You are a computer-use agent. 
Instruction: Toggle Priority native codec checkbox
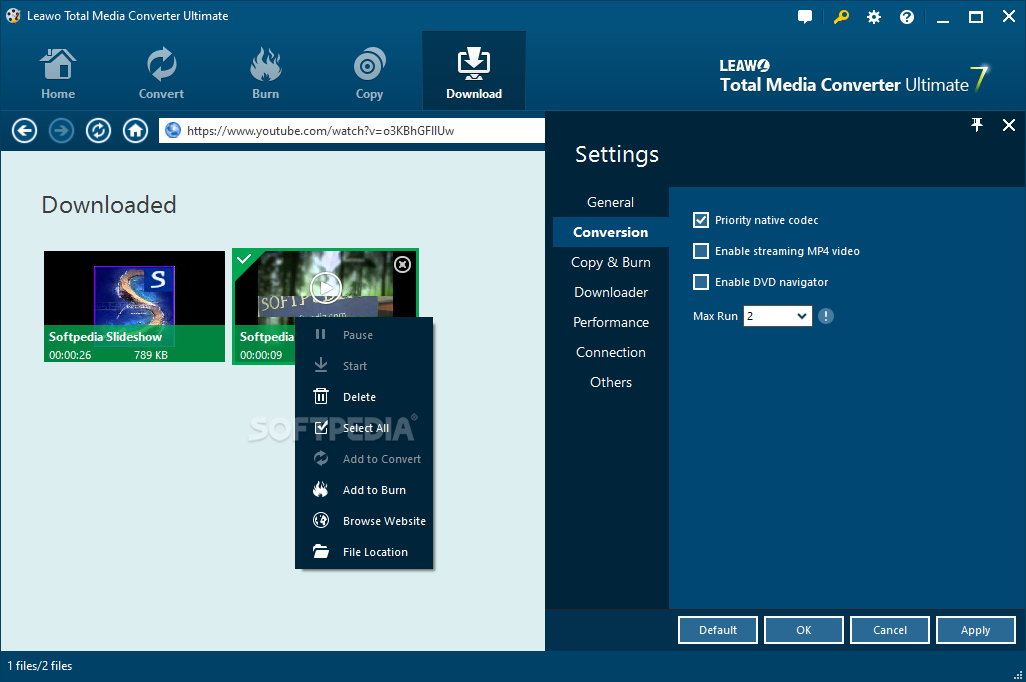click(x=701, y=220)
